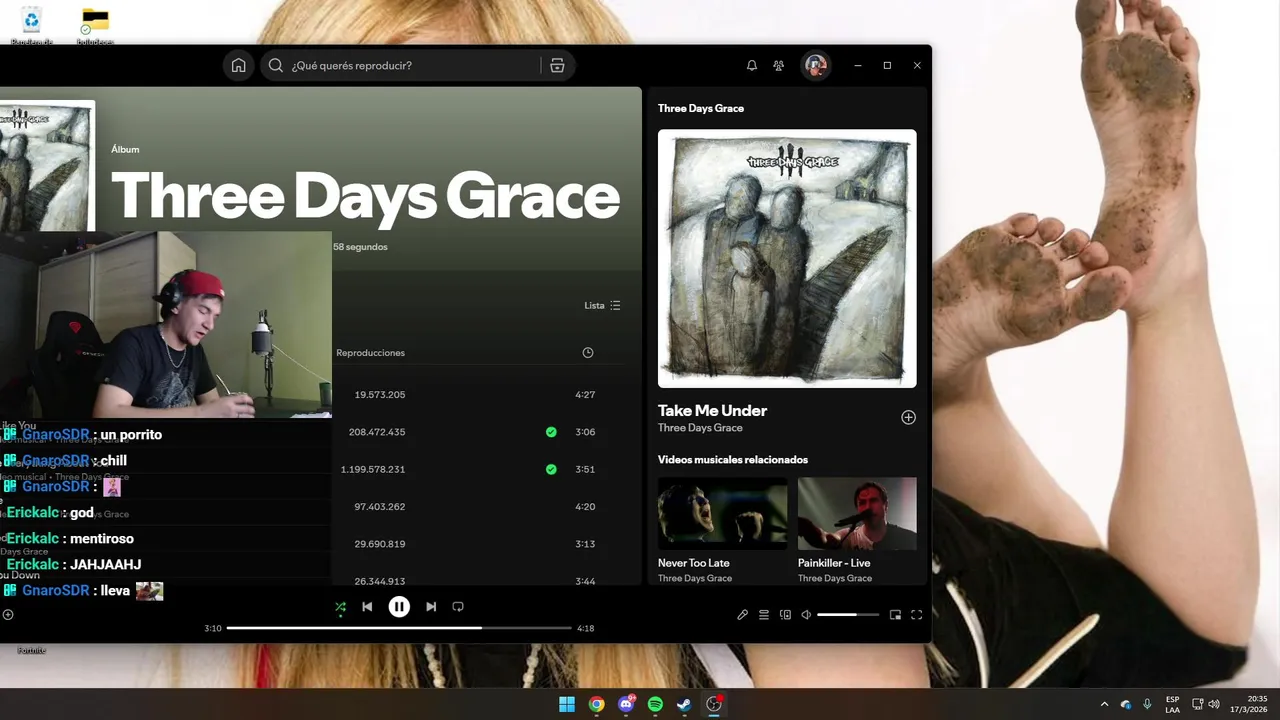The image size is (1280, 720).
Task: Switch the 'Lista' view mode
Action: [603, 305]
